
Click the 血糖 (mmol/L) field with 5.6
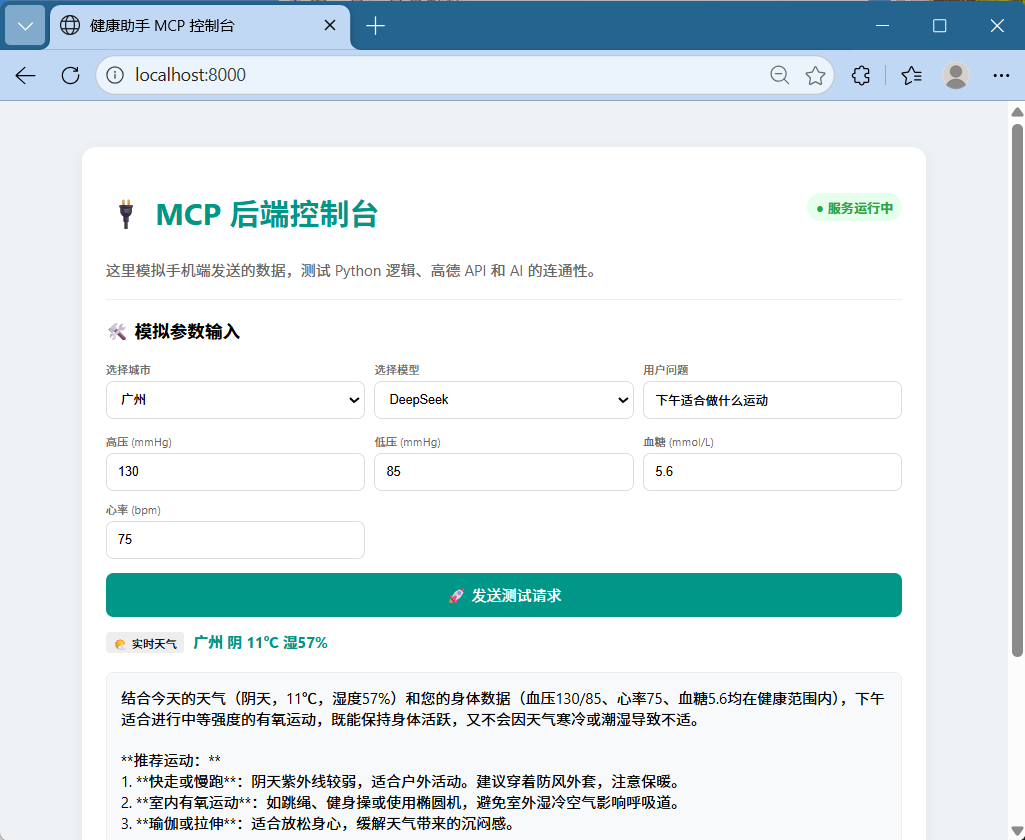[772, 472]
